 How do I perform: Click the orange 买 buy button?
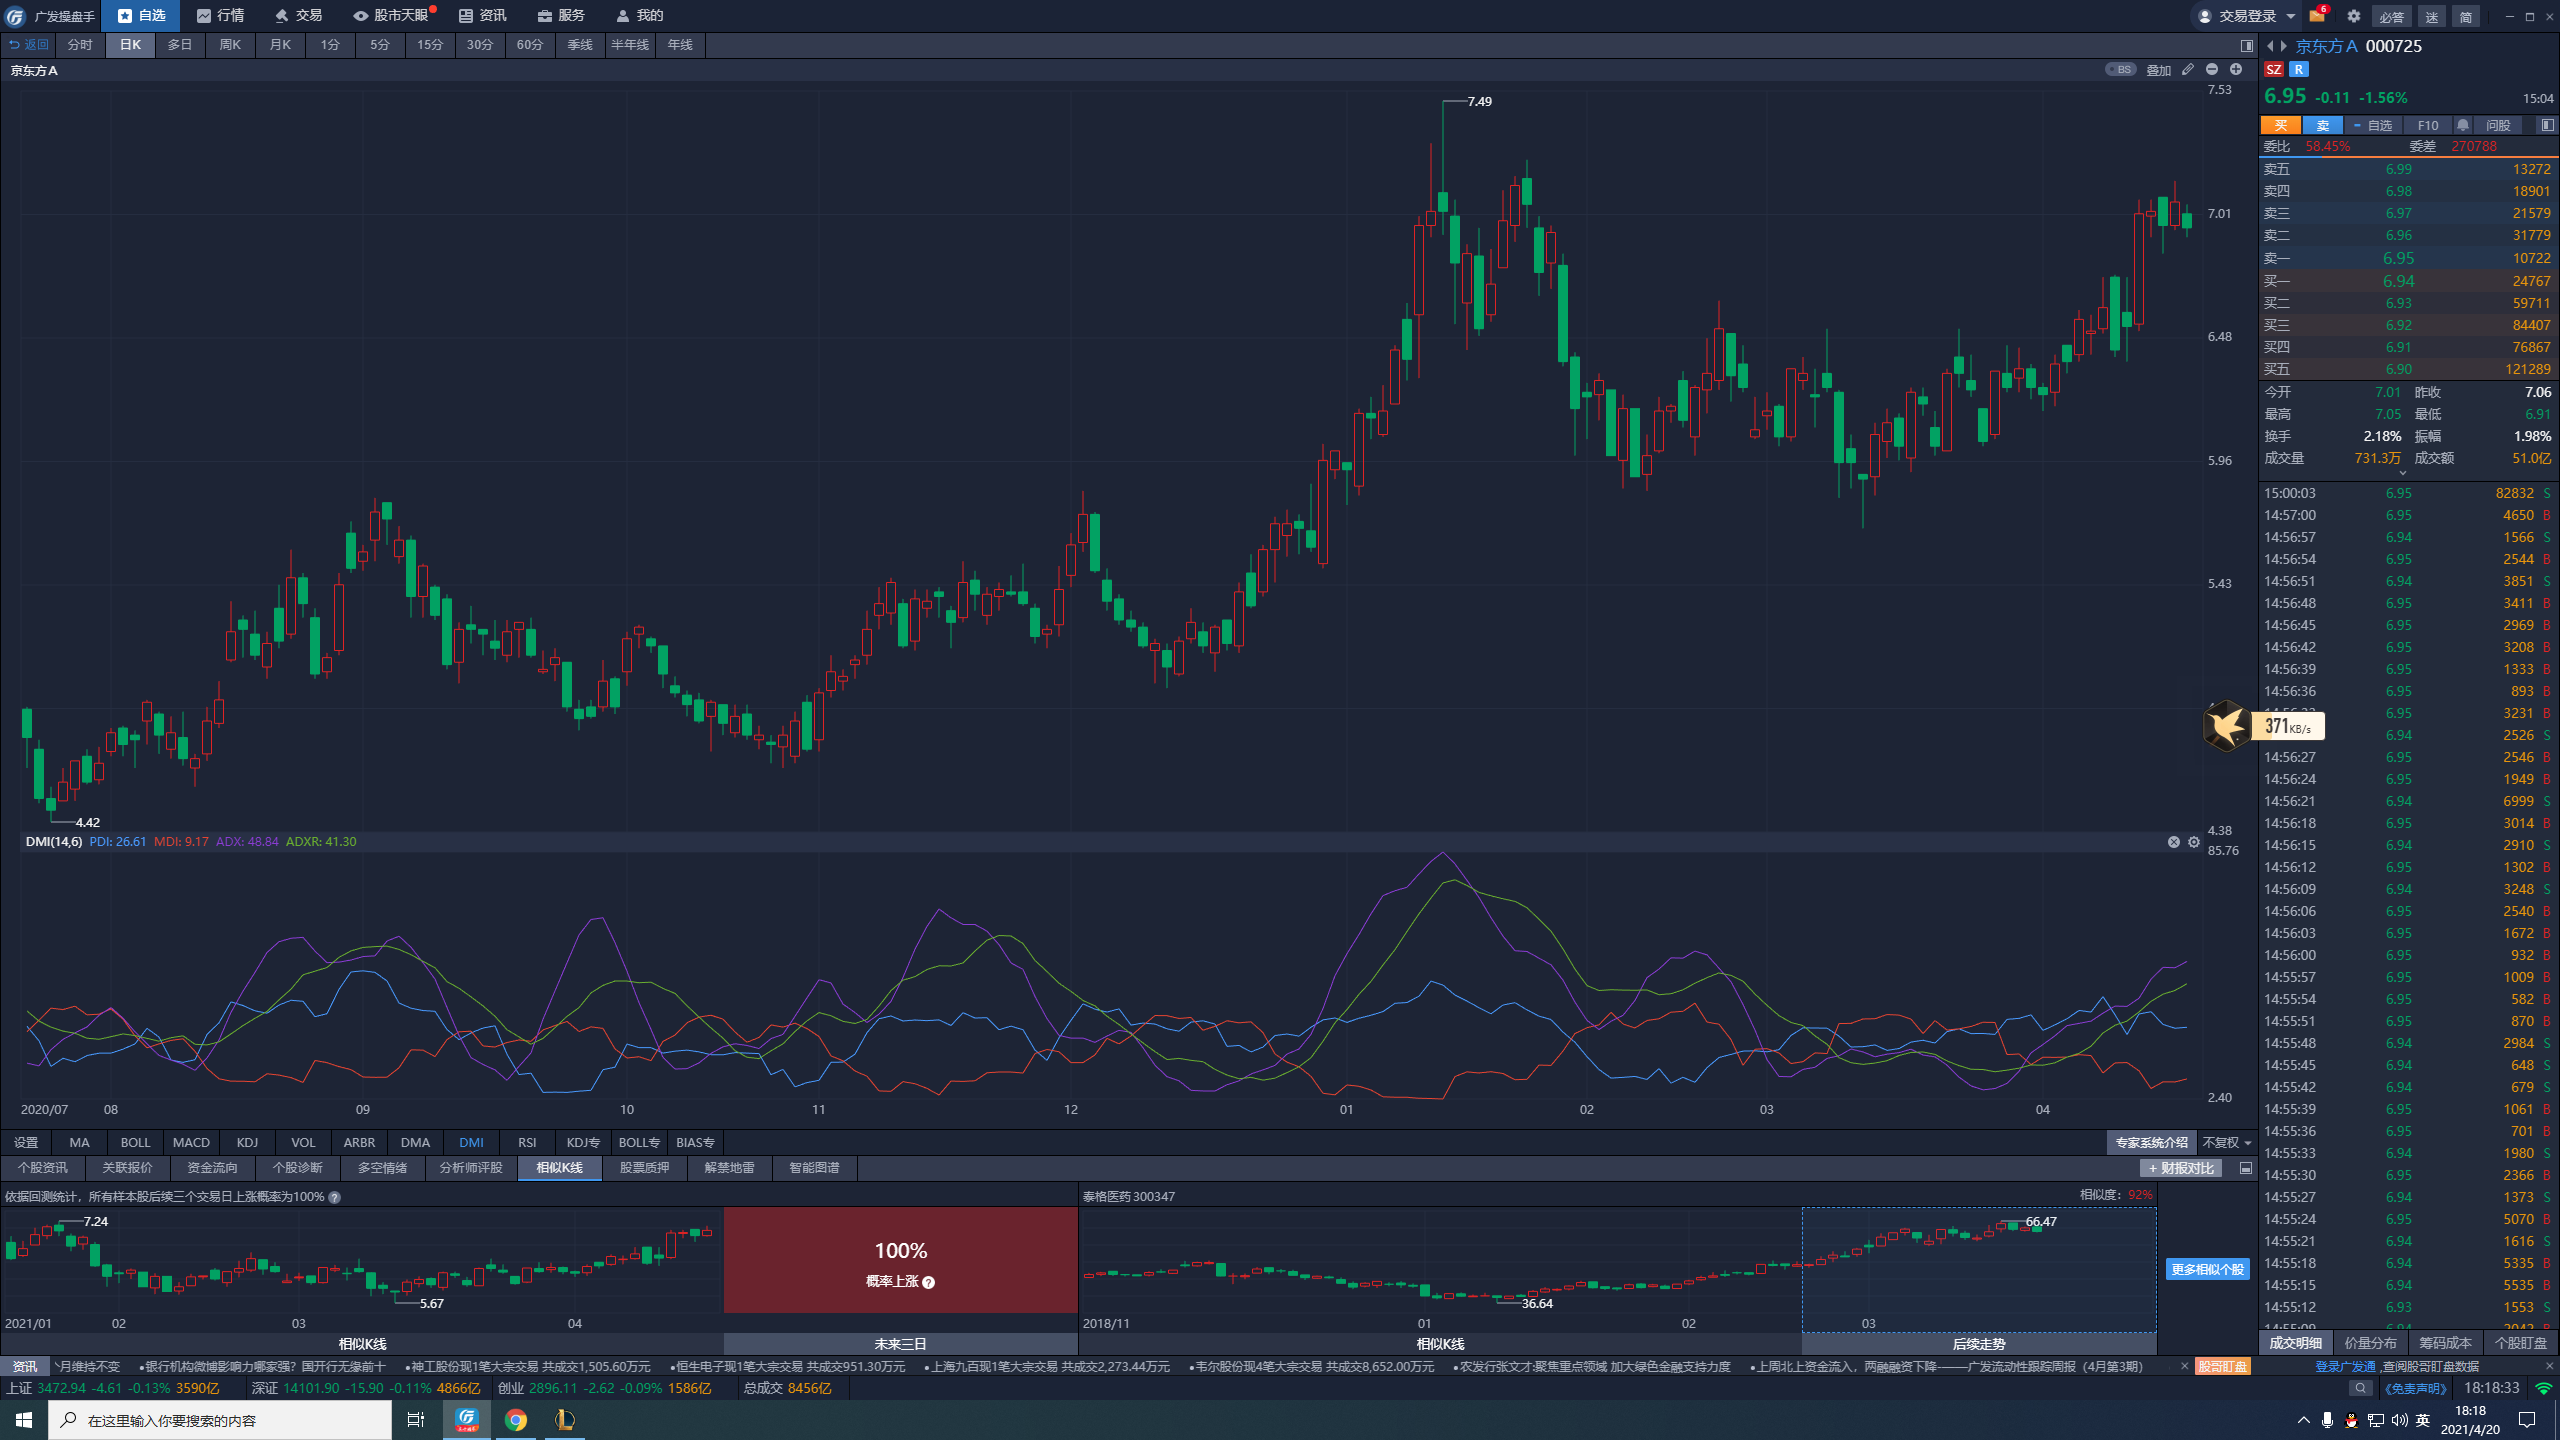coord(2280,125)
